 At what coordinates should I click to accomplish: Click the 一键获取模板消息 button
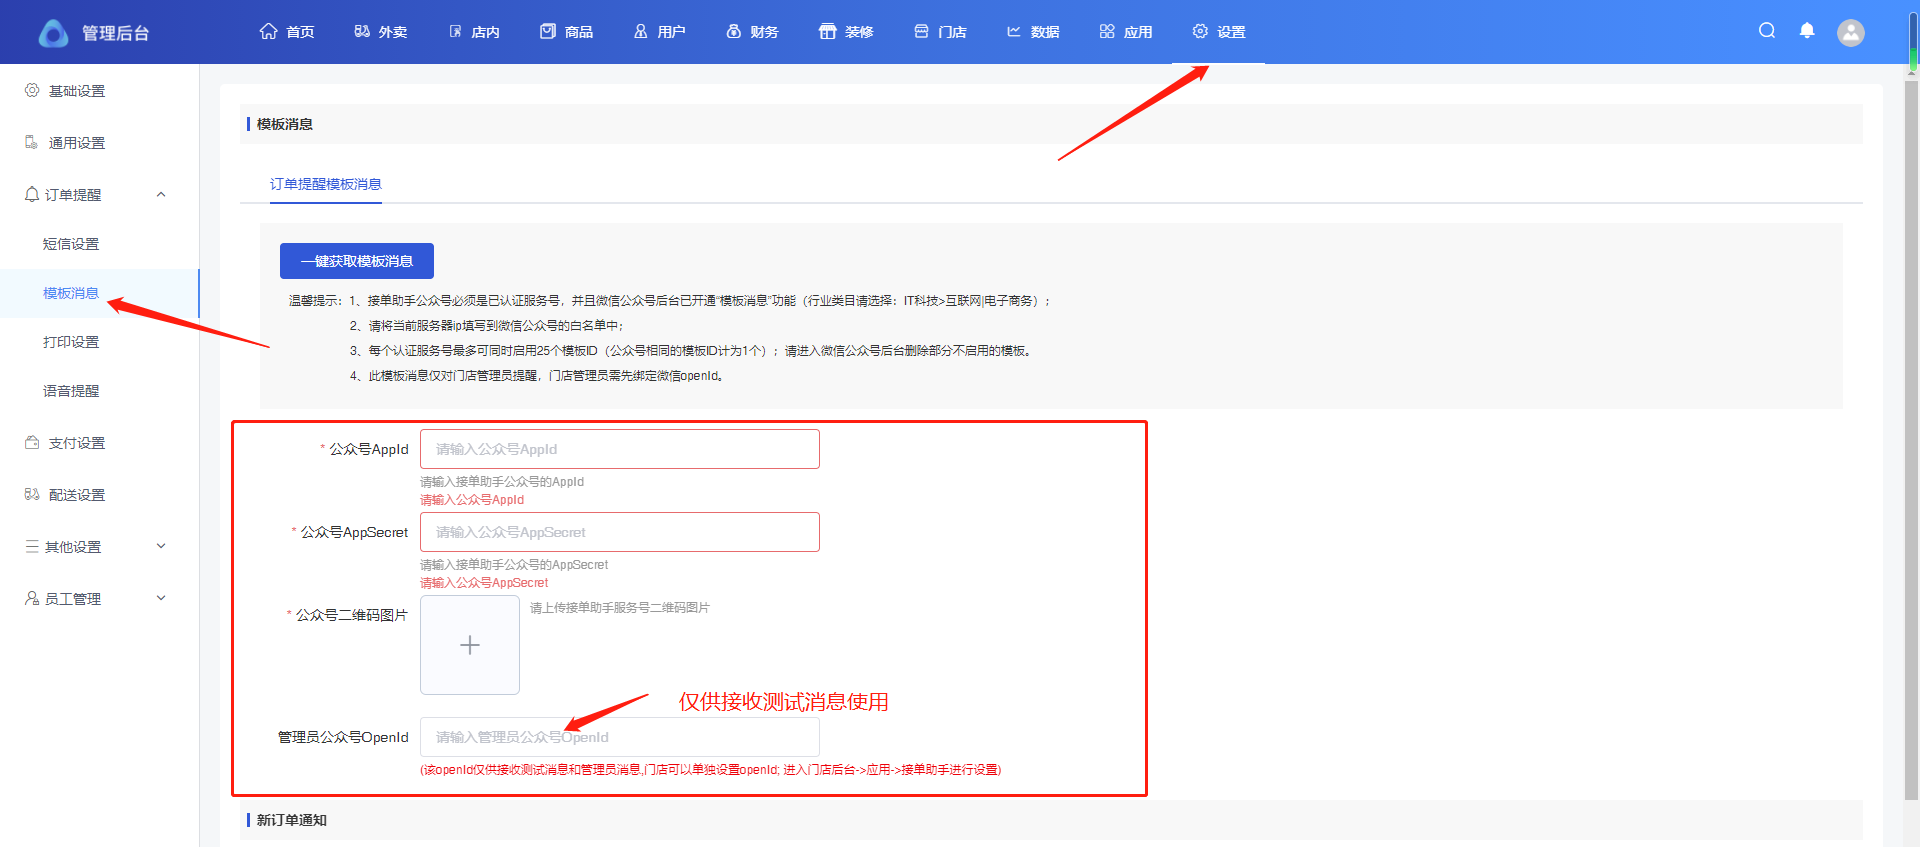357,261
